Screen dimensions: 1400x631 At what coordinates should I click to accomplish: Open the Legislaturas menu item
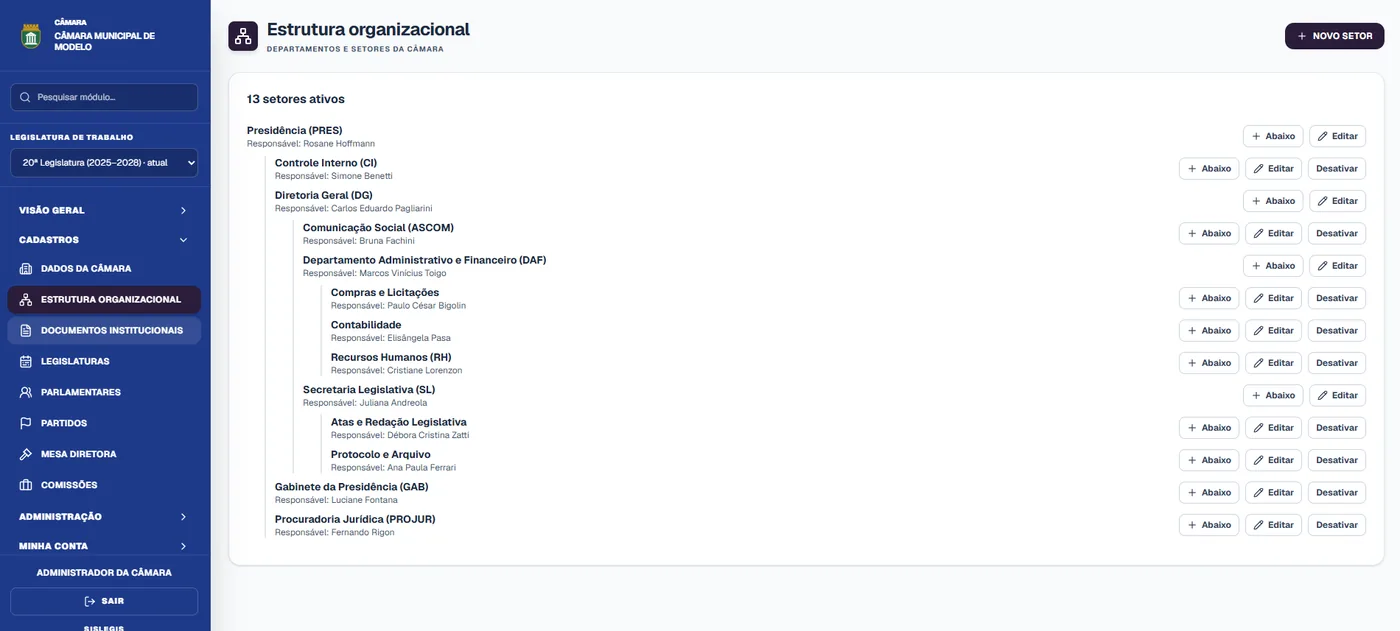104,362
